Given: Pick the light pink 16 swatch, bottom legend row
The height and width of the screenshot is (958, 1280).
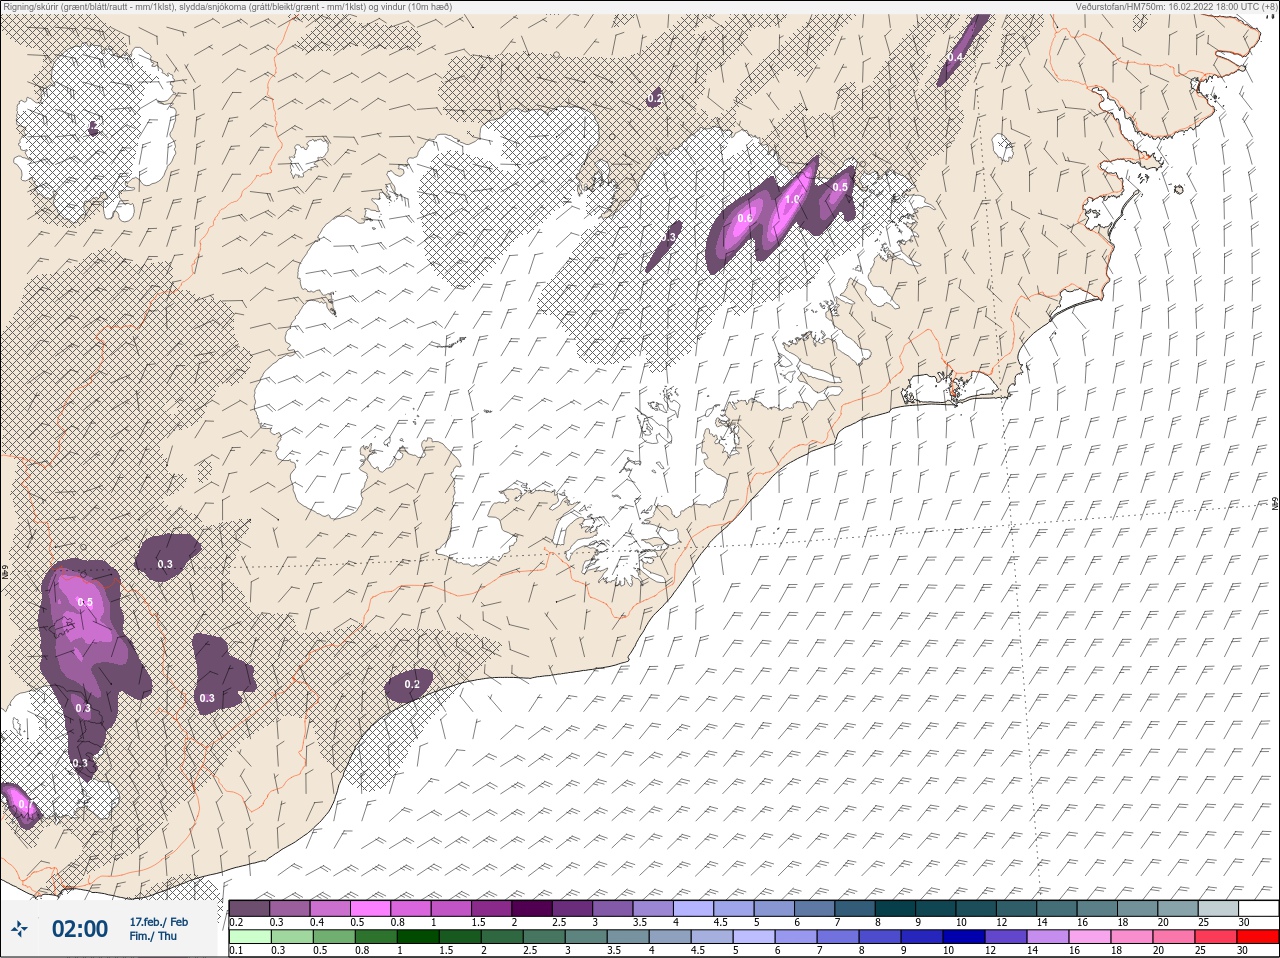Looking at the screenshot, I should click(x=1089, y=937).
